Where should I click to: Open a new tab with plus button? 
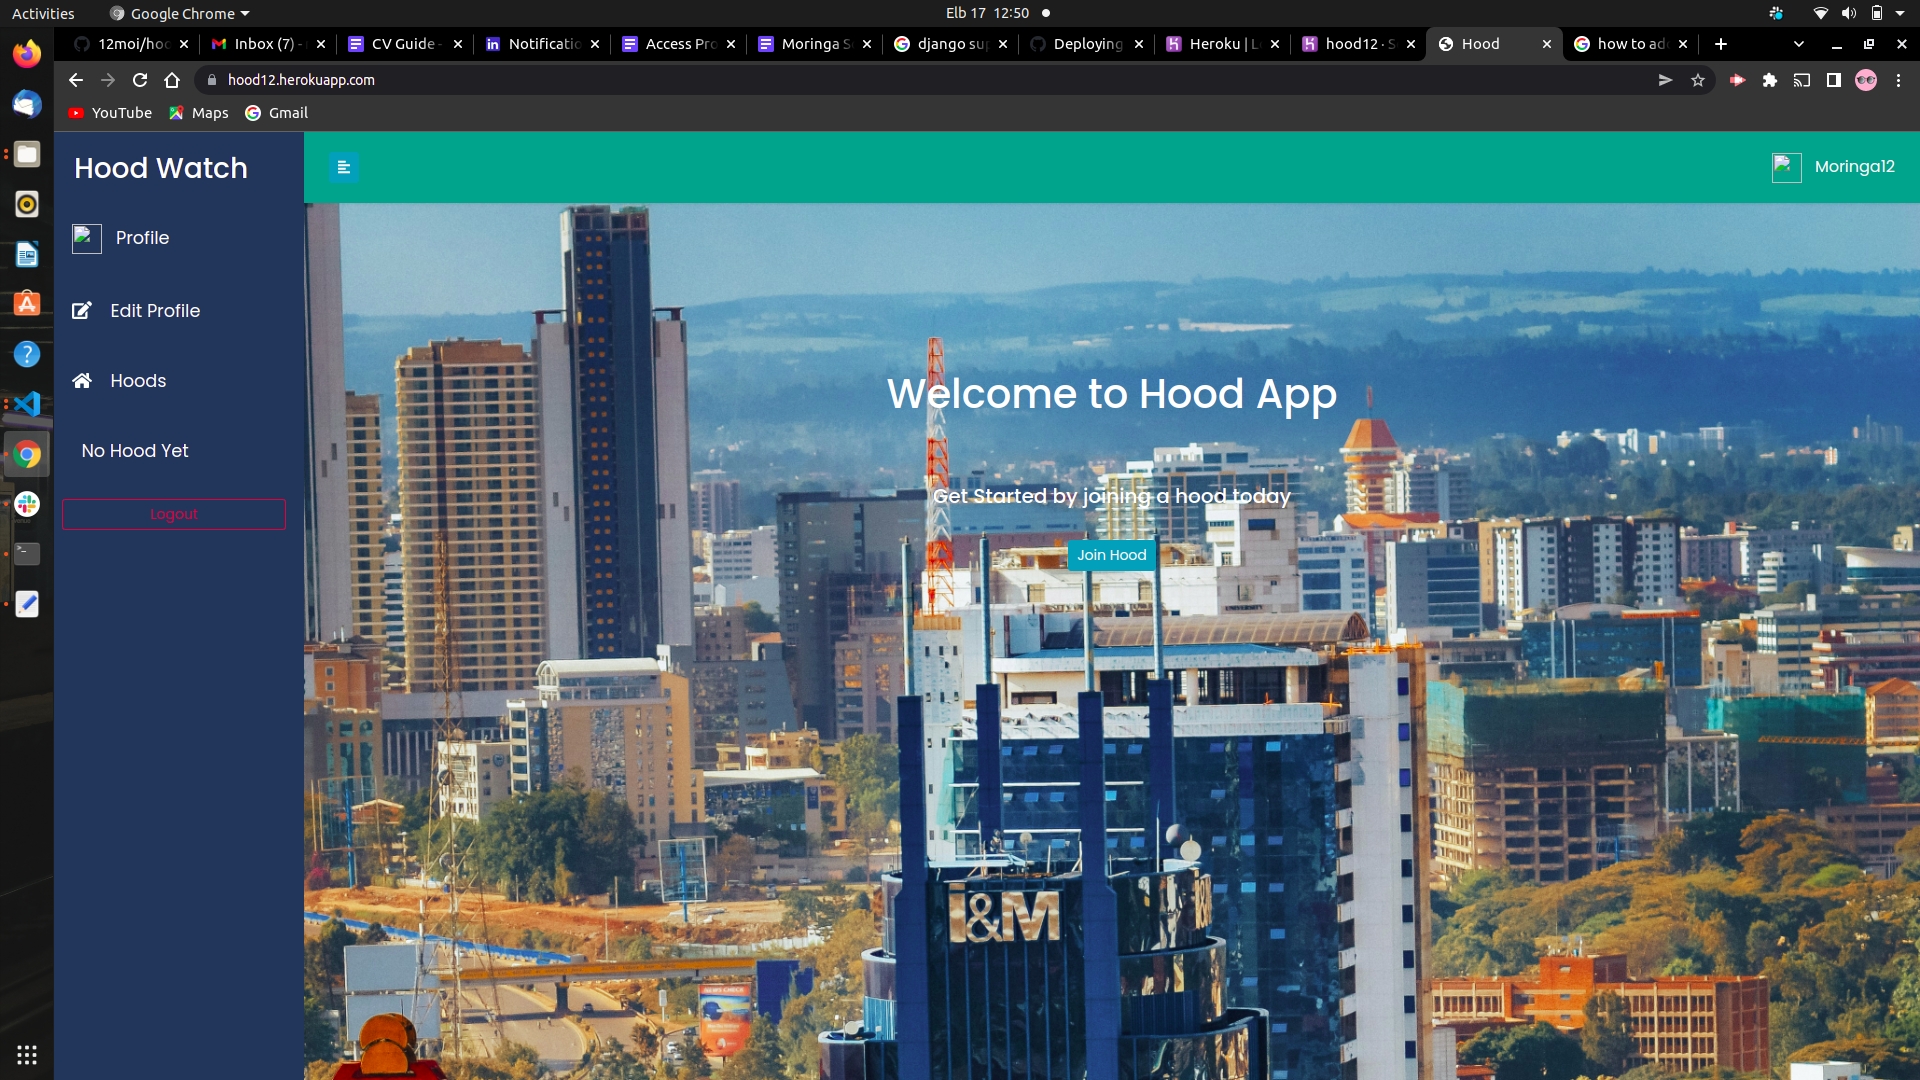click(x=1721, y=44)
